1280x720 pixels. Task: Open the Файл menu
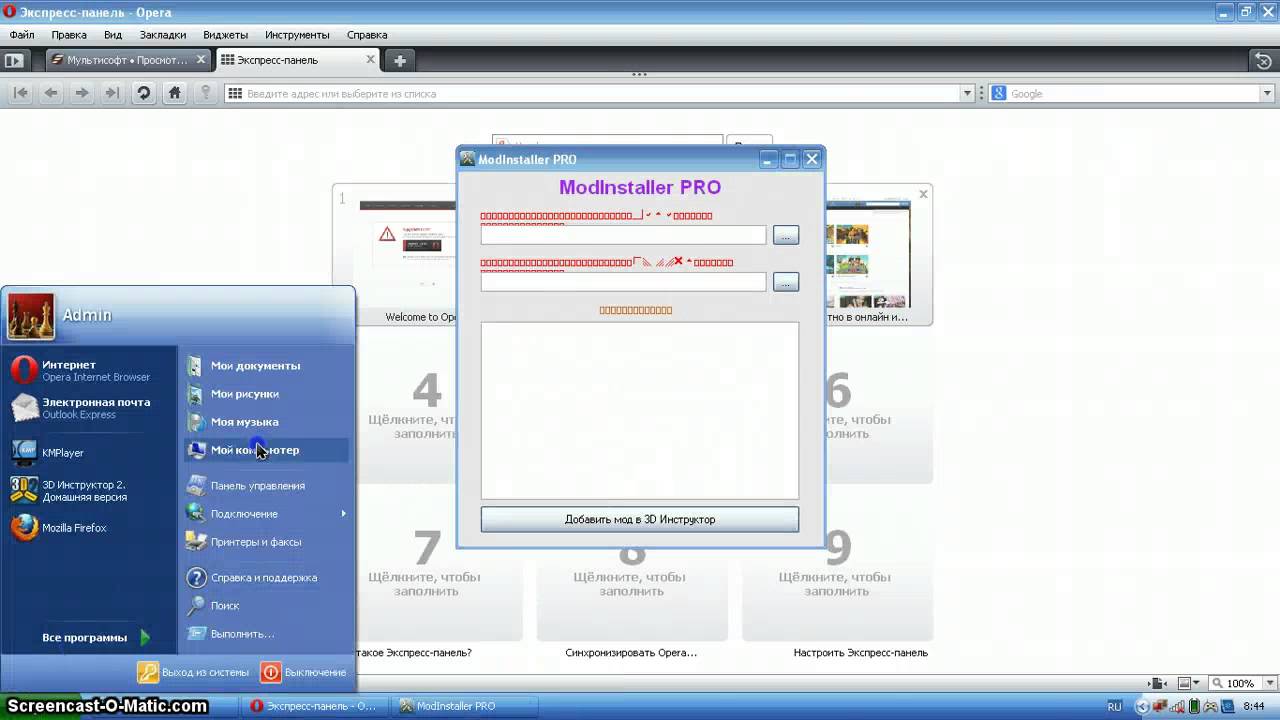coord(21,35)
